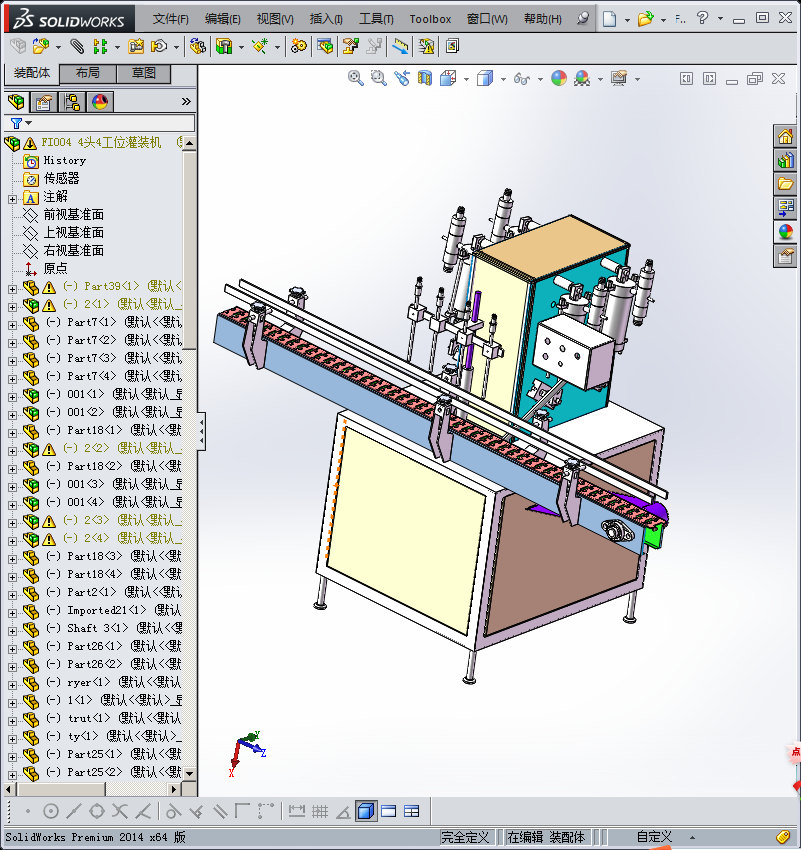Select the 装配体 tab
801x850 pixels.
[x=31, y=73]
